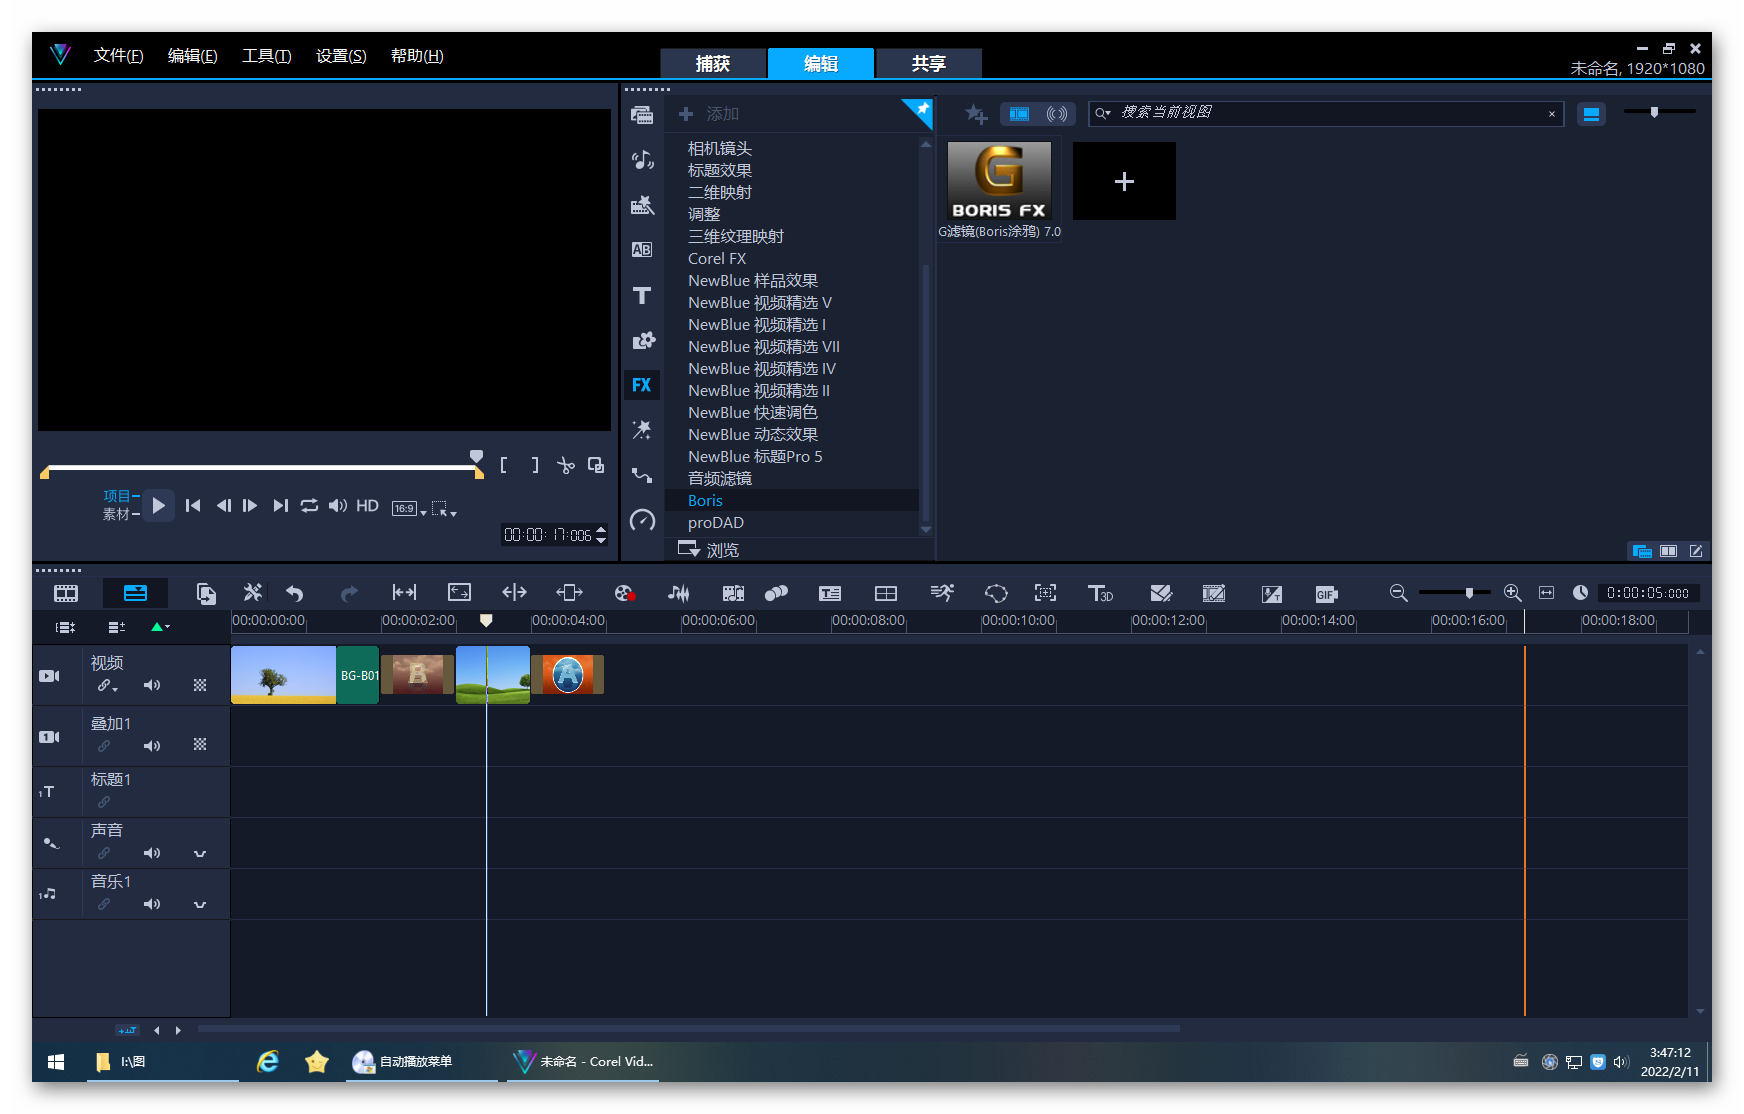1744x1114 pixels.
Task: Select the FX filter library panel
Action: tap(642, 385)
